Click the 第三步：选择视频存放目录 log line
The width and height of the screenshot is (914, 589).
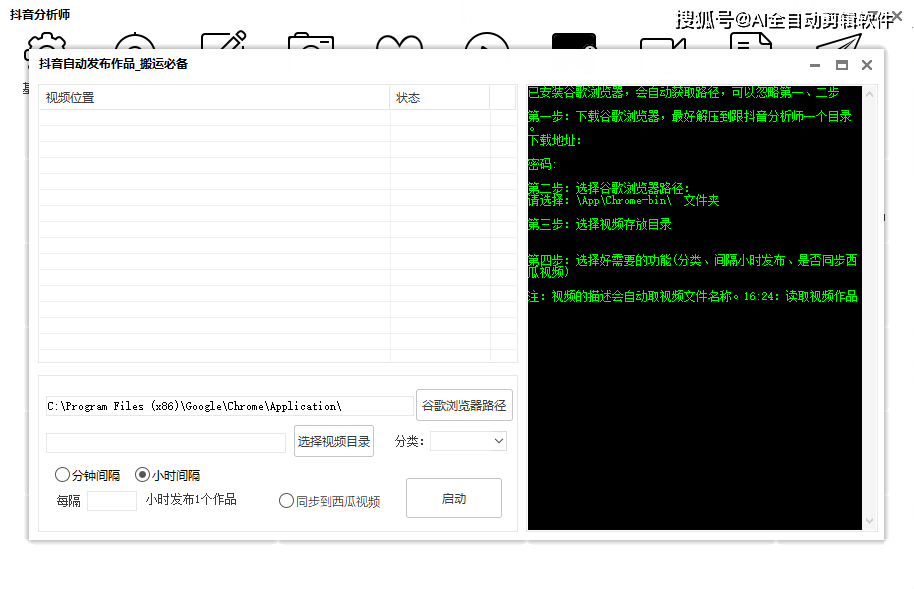(600, 225)
